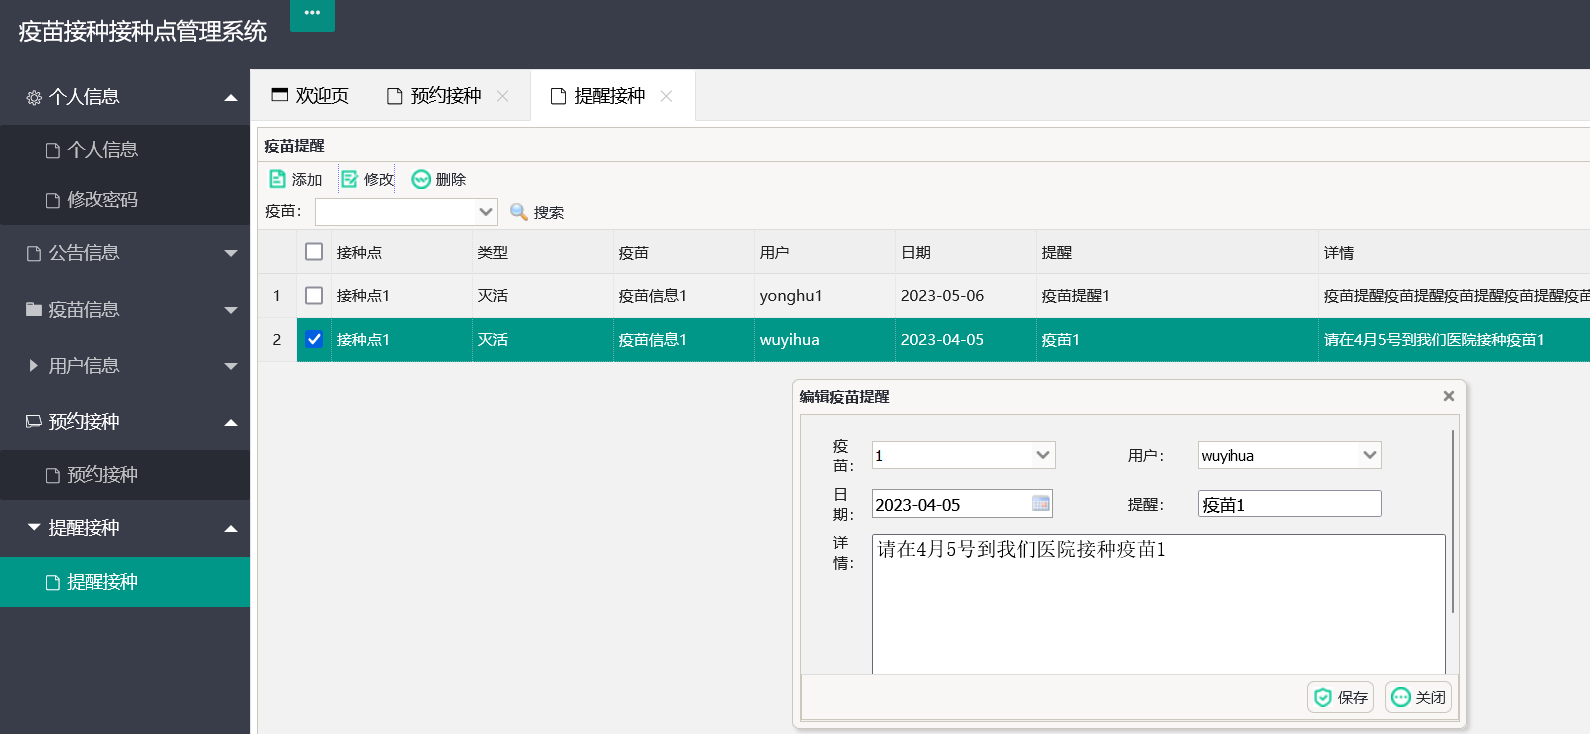Open 修改密码 in sidebar

(125, 200)
